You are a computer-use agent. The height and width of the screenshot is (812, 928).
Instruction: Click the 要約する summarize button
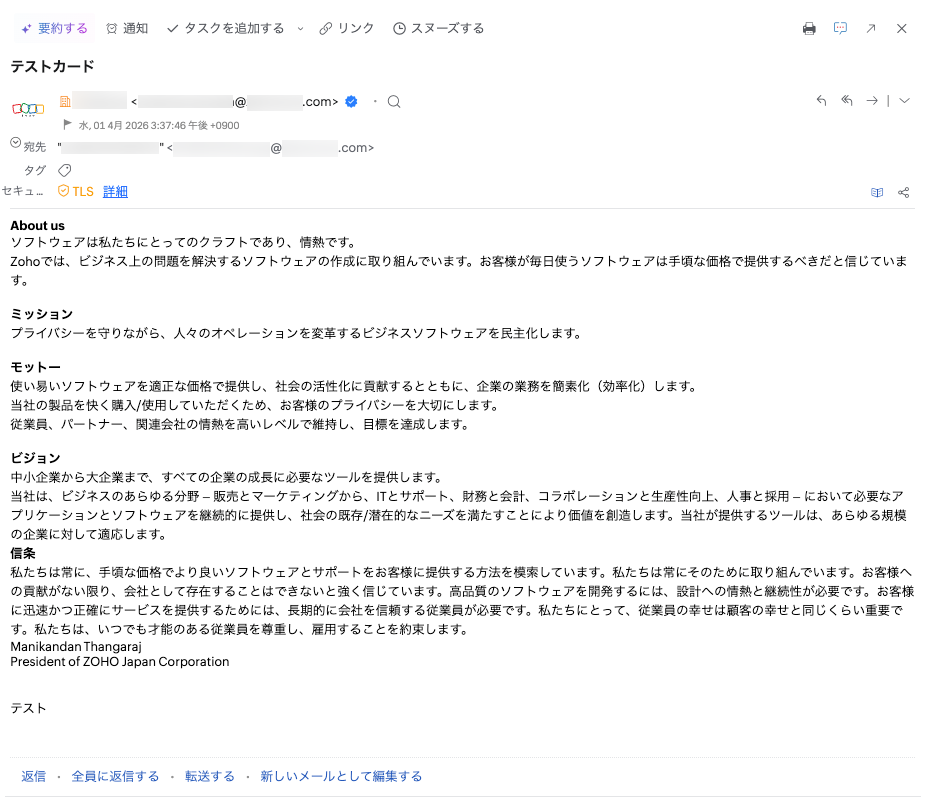pyautogui.click(x=55, y=29)
